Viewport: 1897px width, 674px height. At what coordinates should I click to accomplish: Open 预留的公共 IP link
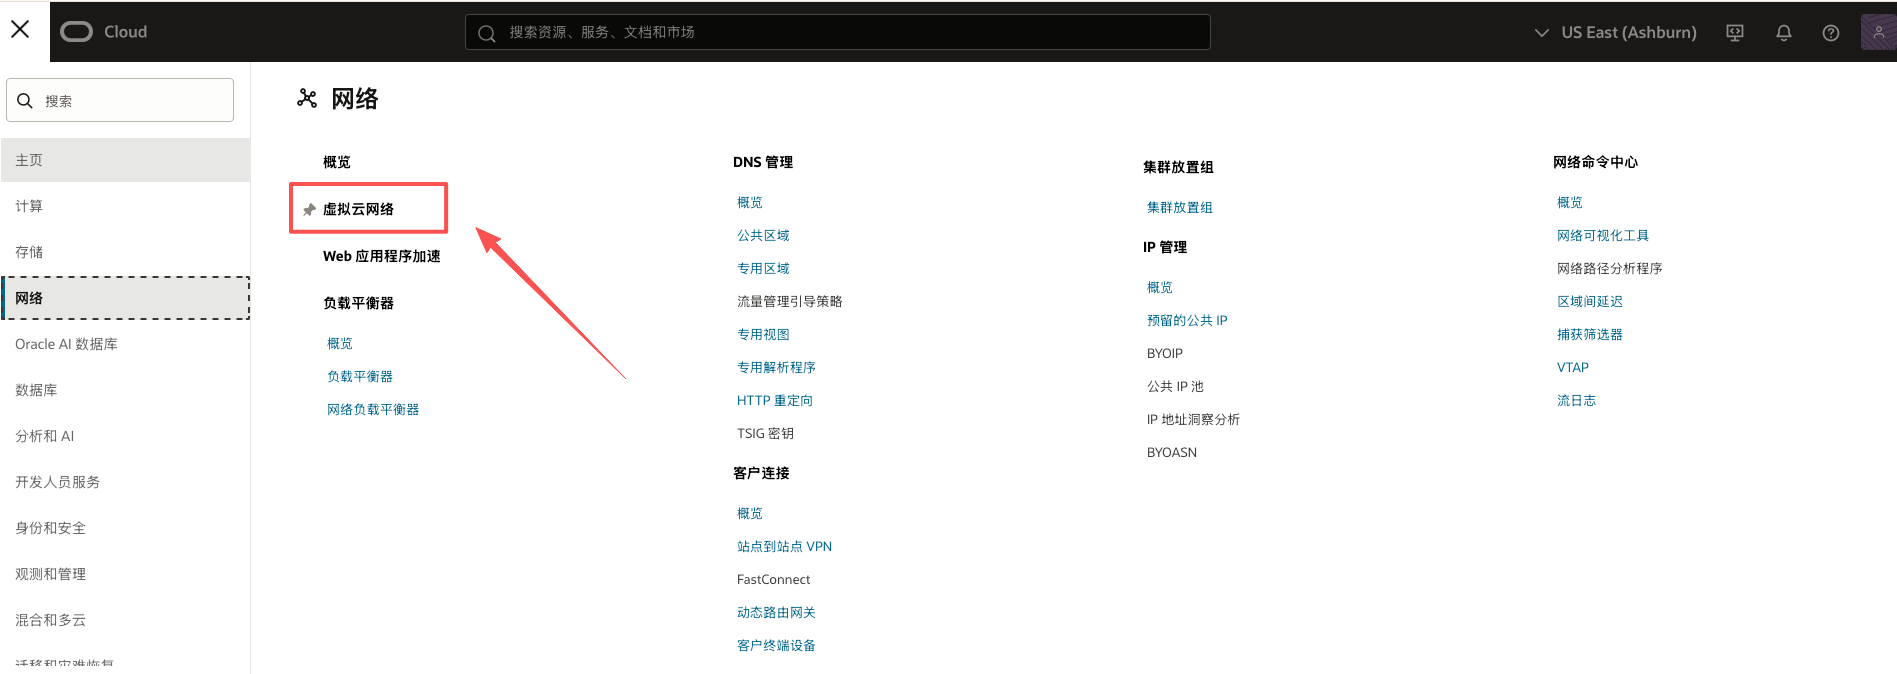(x=1186, y=320)
